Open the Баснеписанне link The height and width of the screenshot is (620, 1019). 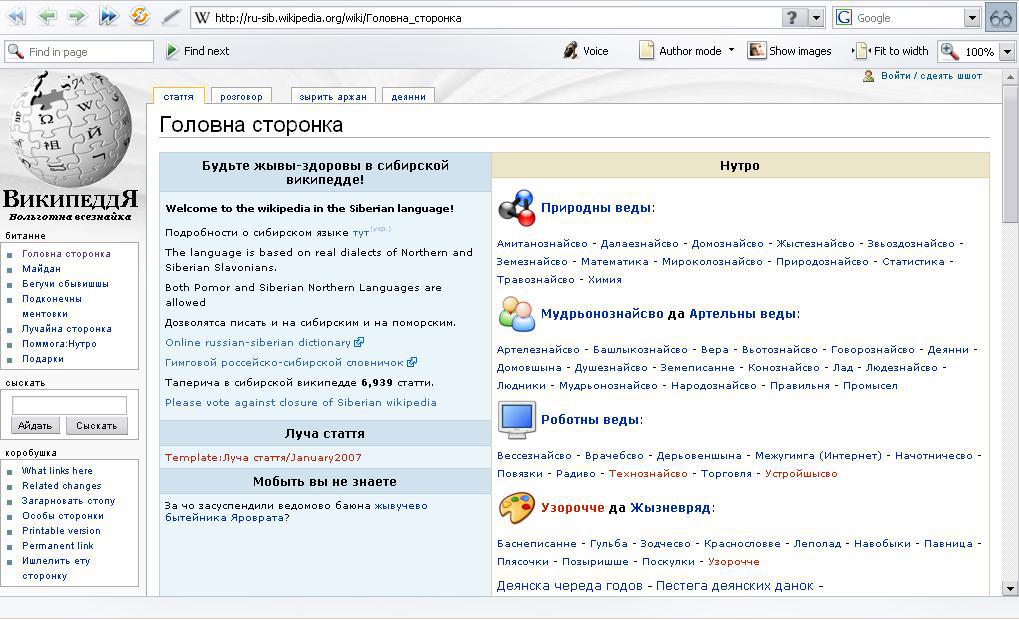pos(537,543)
